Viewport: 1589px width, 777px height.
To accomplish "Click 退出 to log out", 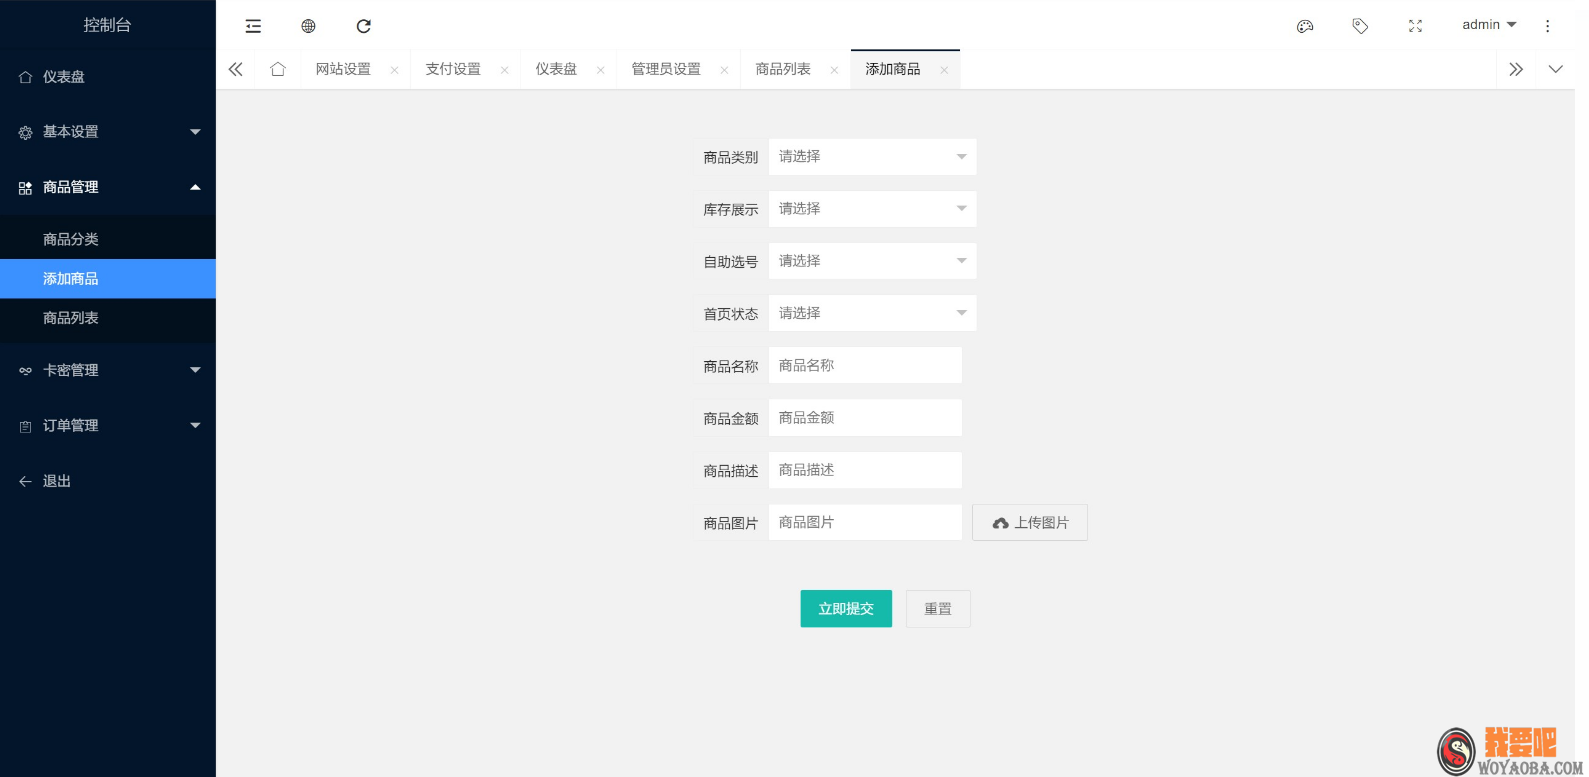I will (108, 481).
